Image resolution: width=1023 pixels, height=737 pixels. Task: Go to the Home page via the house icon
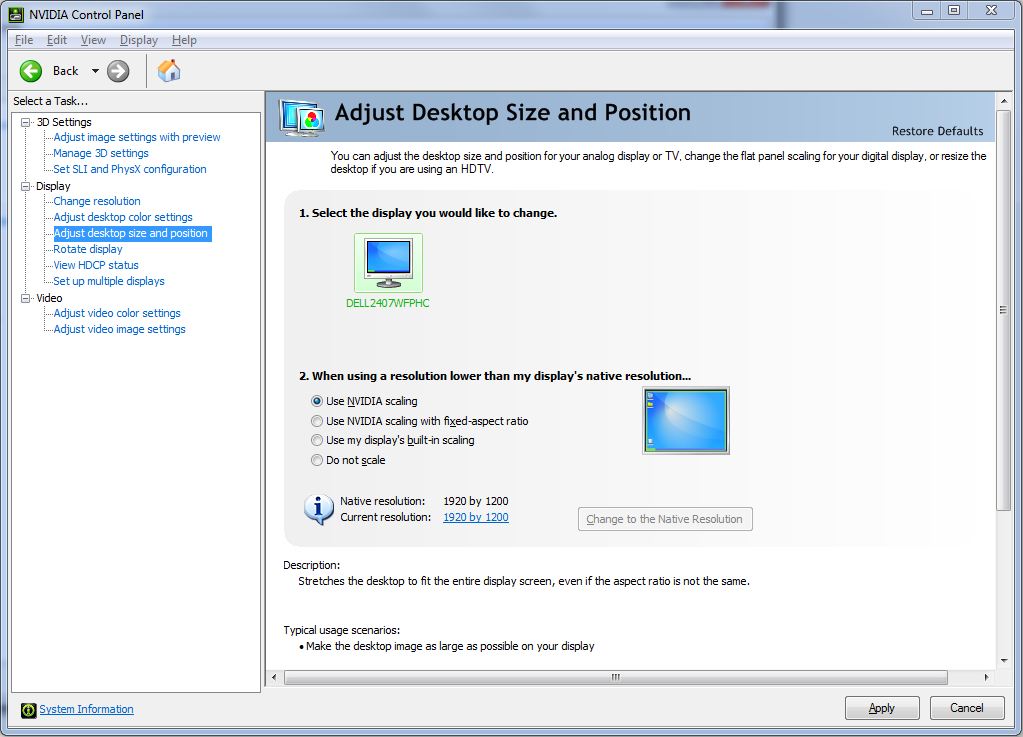[x=169, y=70]
